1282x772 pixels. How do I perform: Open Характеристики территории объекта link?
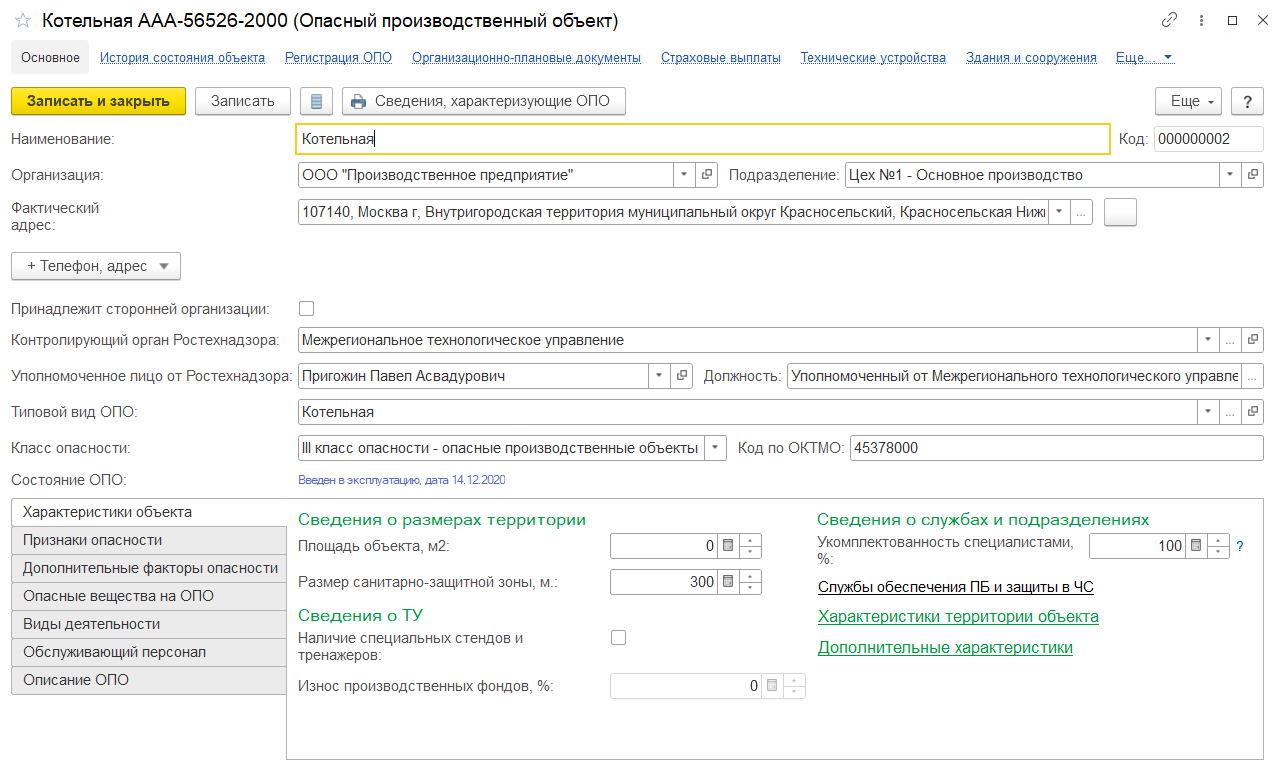[957, 617]
